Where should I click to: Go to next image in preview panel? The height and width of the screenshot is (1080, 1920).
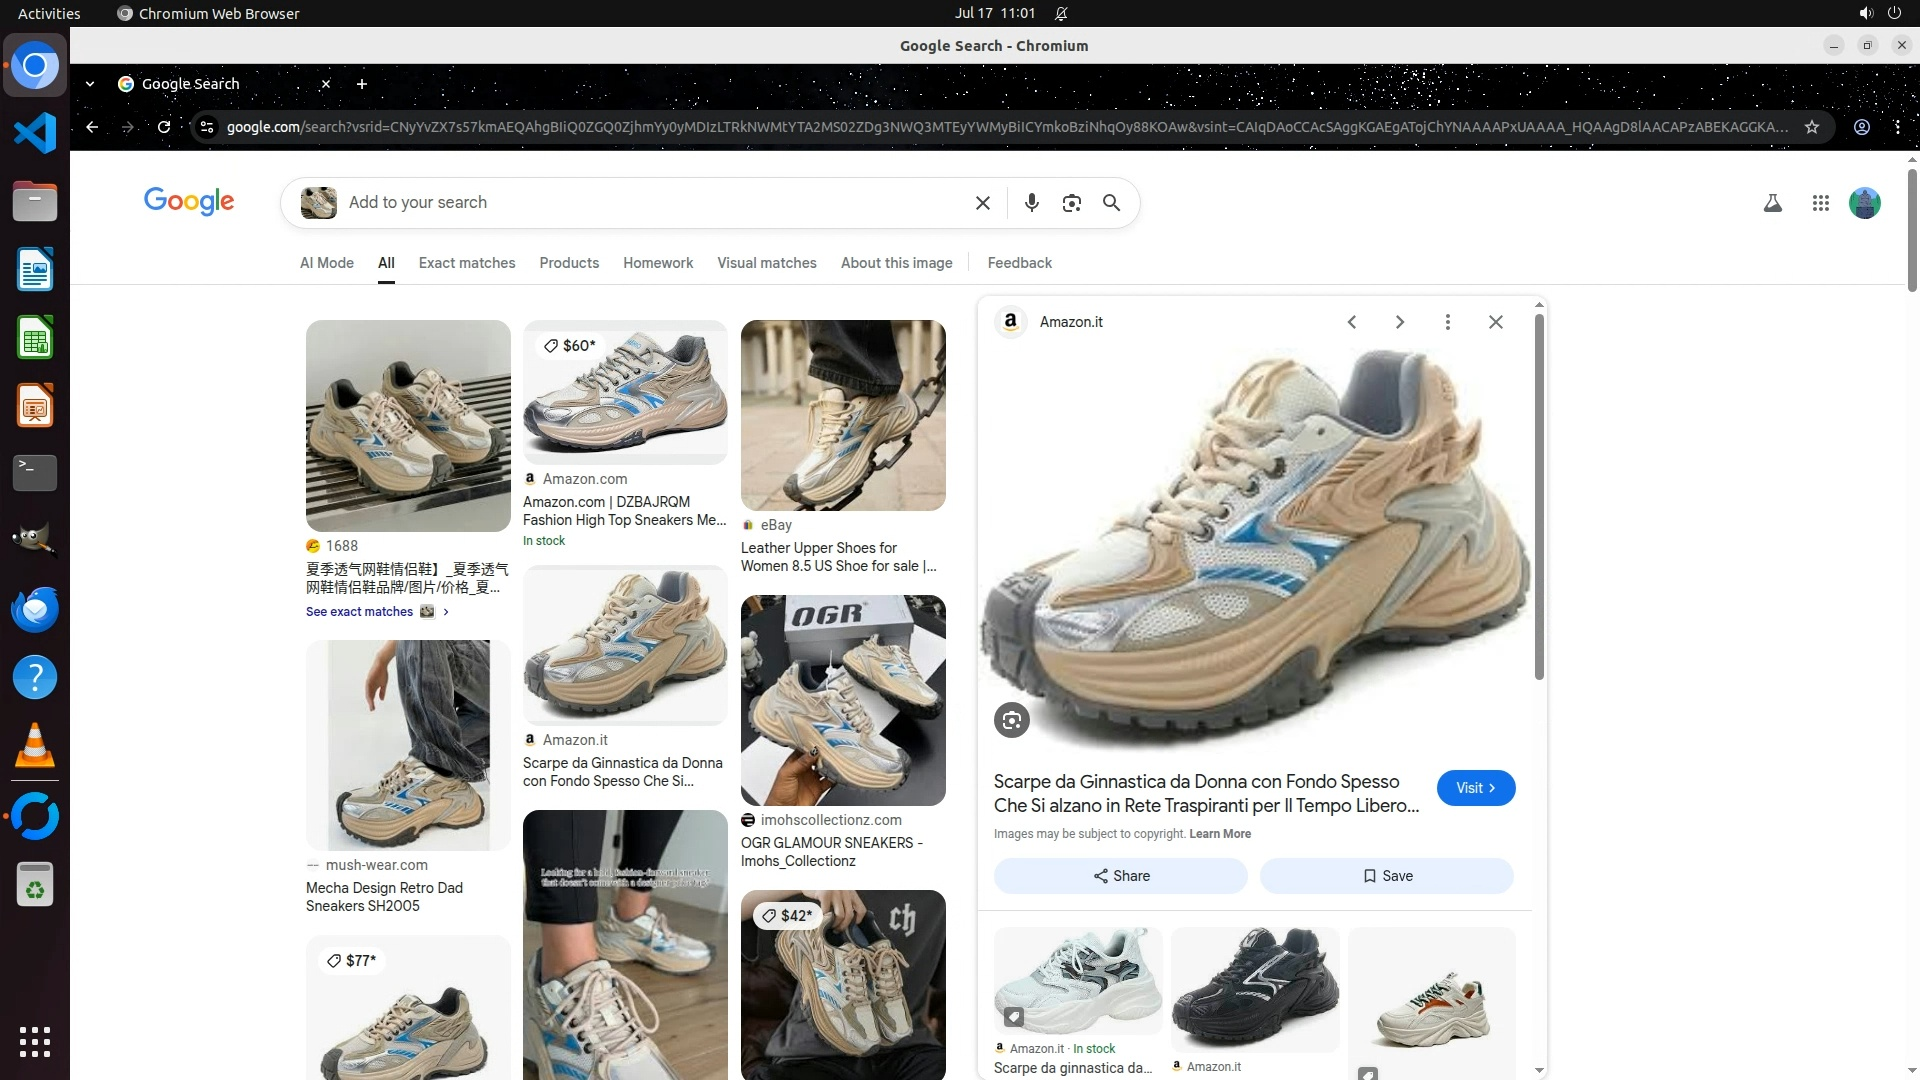(1399, 322)
